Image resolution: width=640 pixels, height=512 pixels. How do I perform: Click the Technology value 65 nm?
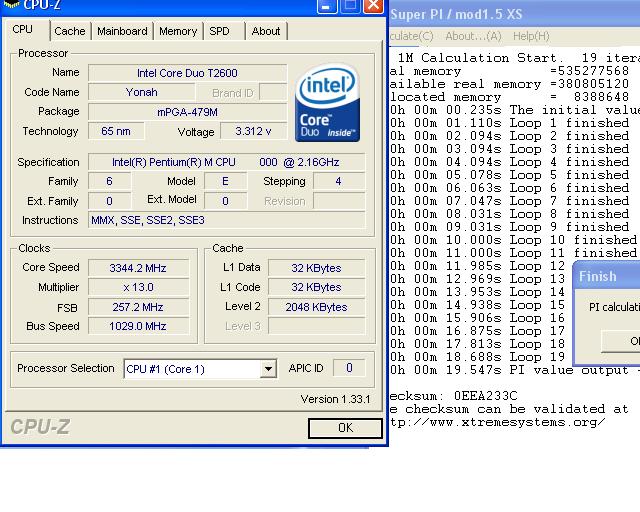(116, 131)
